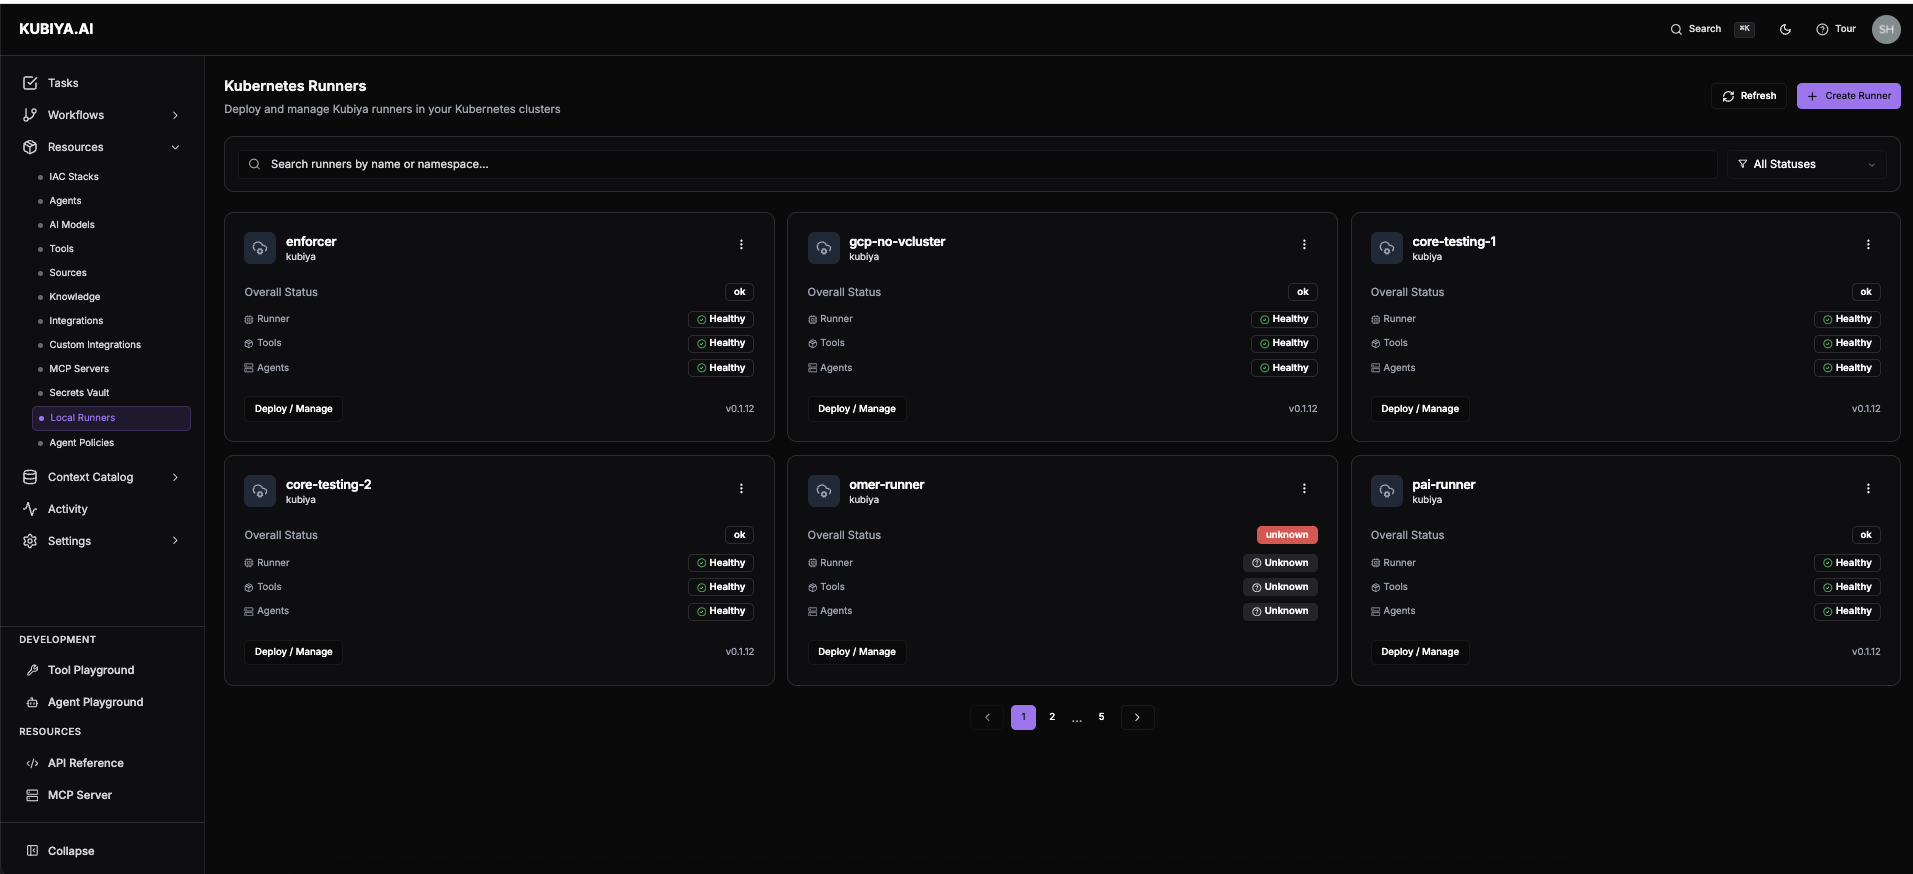Click Deploy / Manage for pai-runner

coord(1420,652)
